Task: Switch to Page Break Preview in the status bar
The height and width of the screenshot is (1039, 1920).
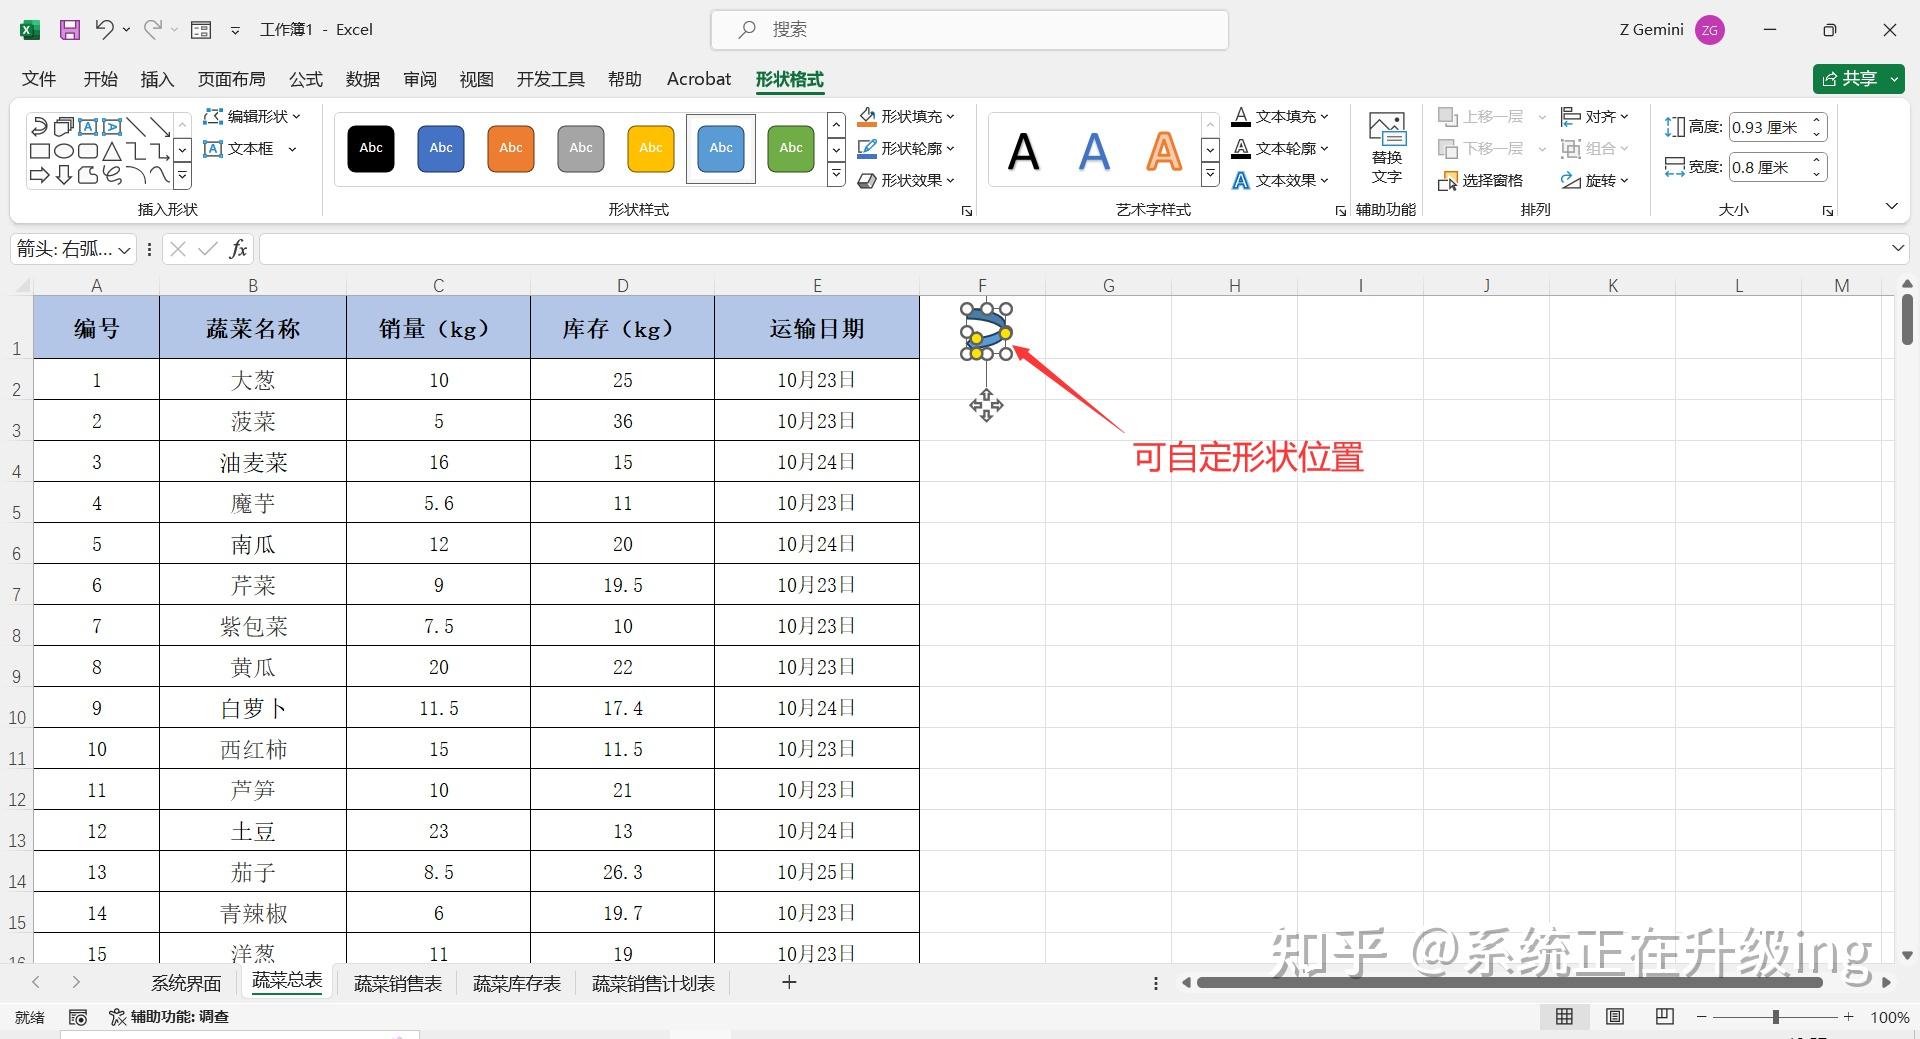Action: click(1664, 1016)
